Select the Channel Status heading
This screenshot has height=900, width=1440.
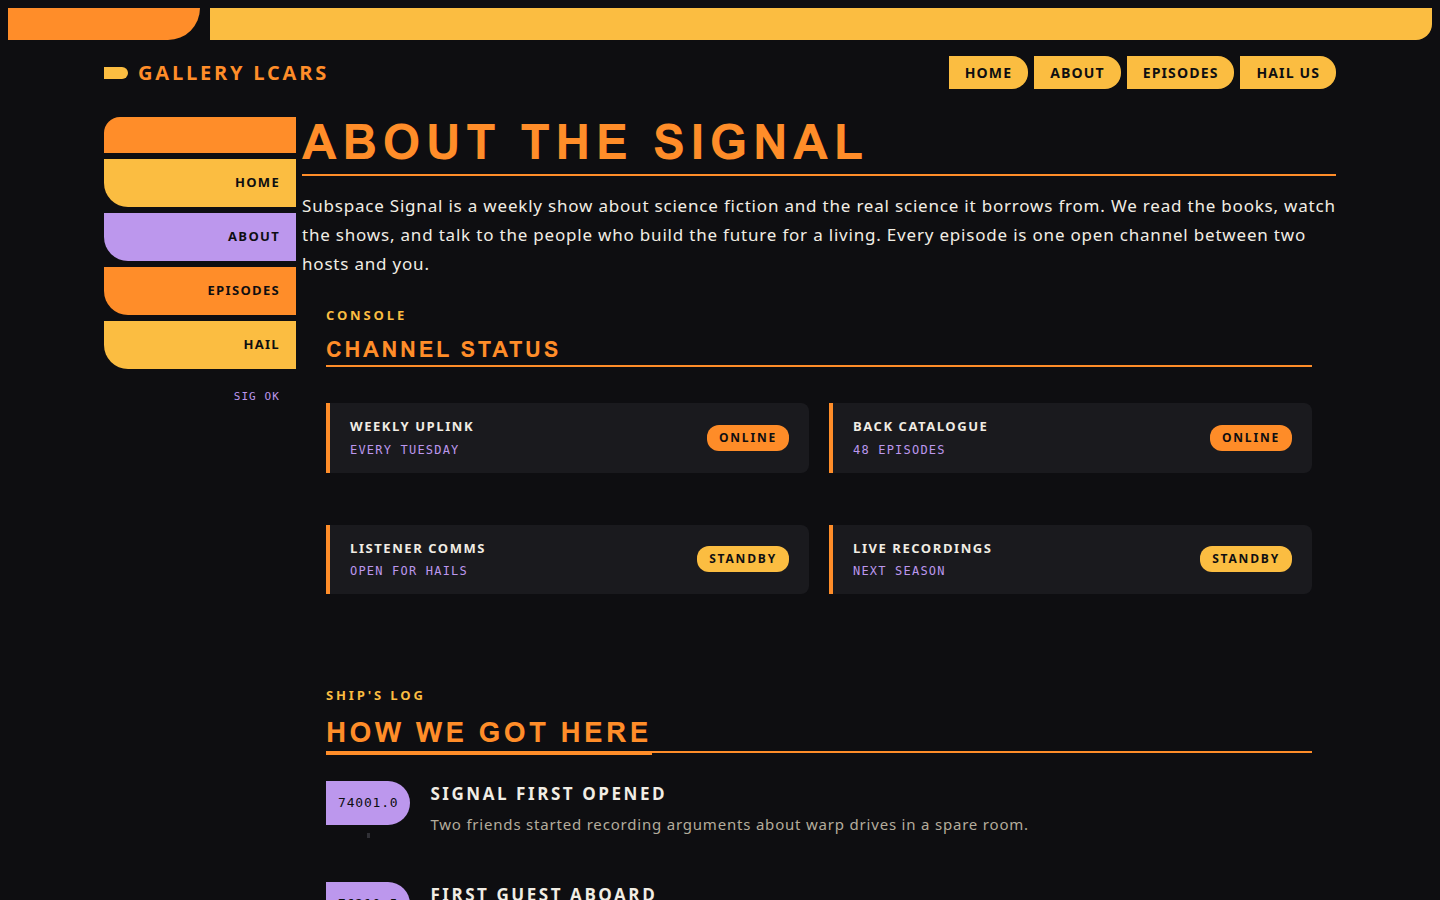pyautogui.click(x=443, y=349)
